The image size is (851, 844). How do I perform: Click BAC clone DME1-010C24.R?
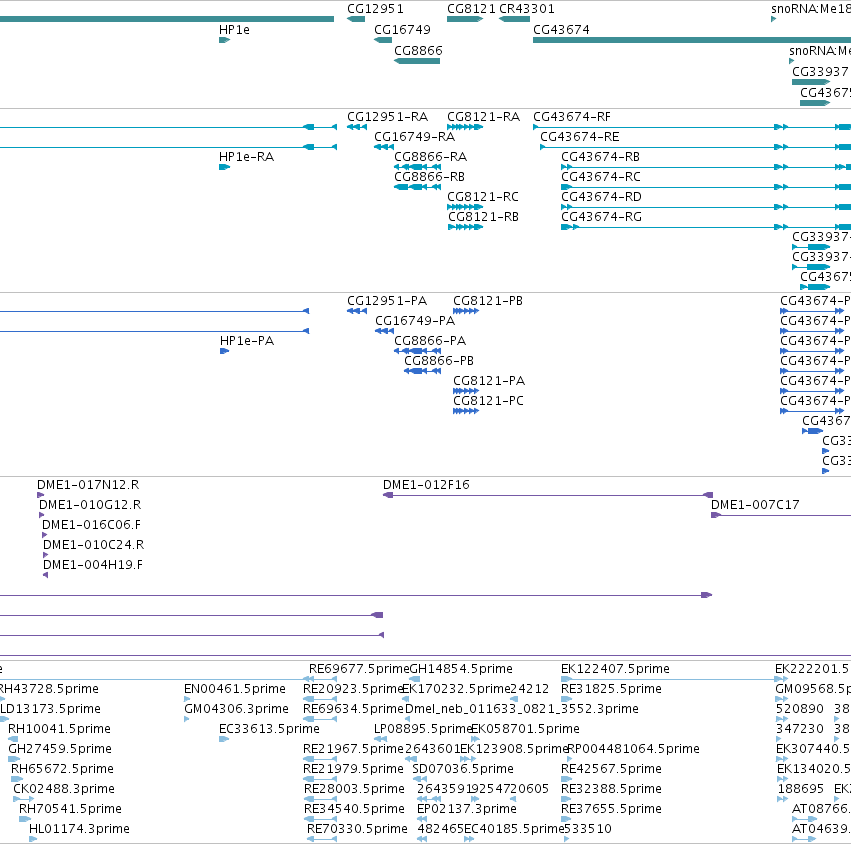[x=93, y=545]
